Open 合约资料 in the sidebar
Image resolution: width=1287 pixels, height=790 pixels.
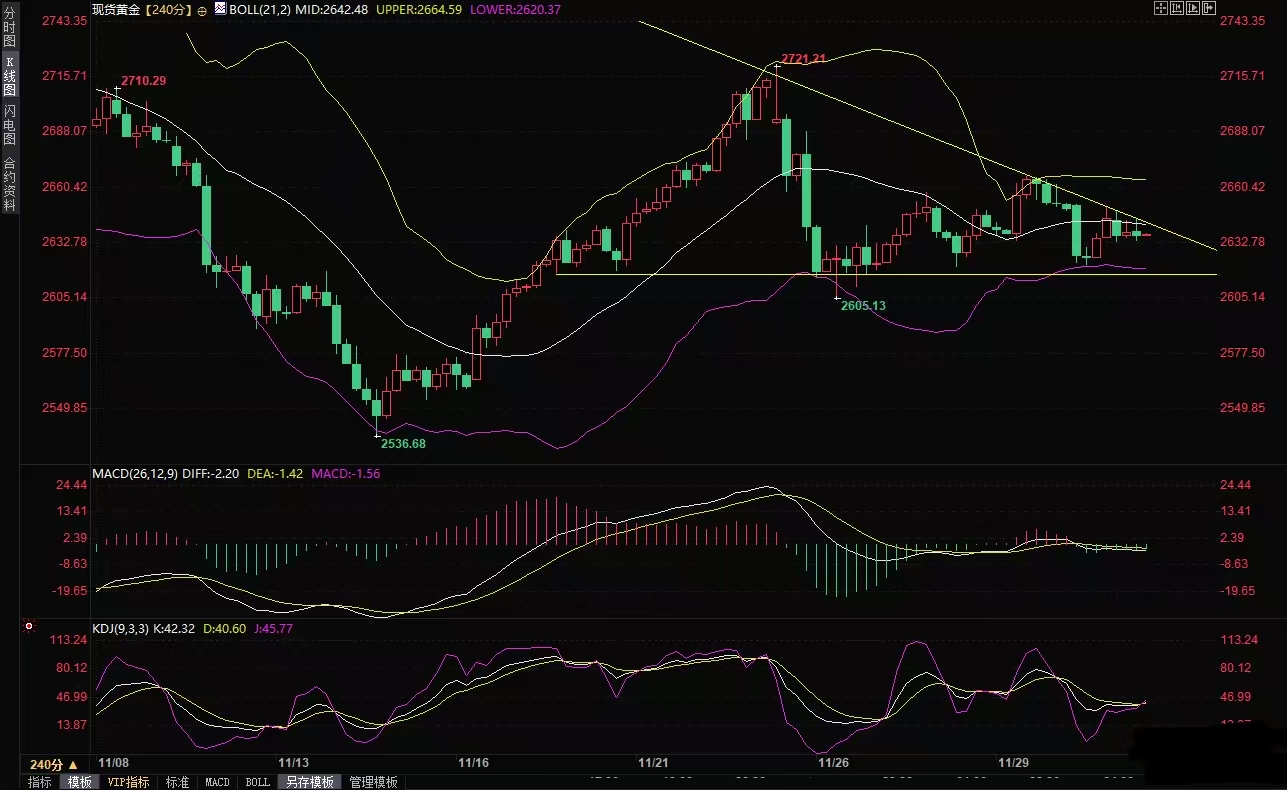point(9,184)
